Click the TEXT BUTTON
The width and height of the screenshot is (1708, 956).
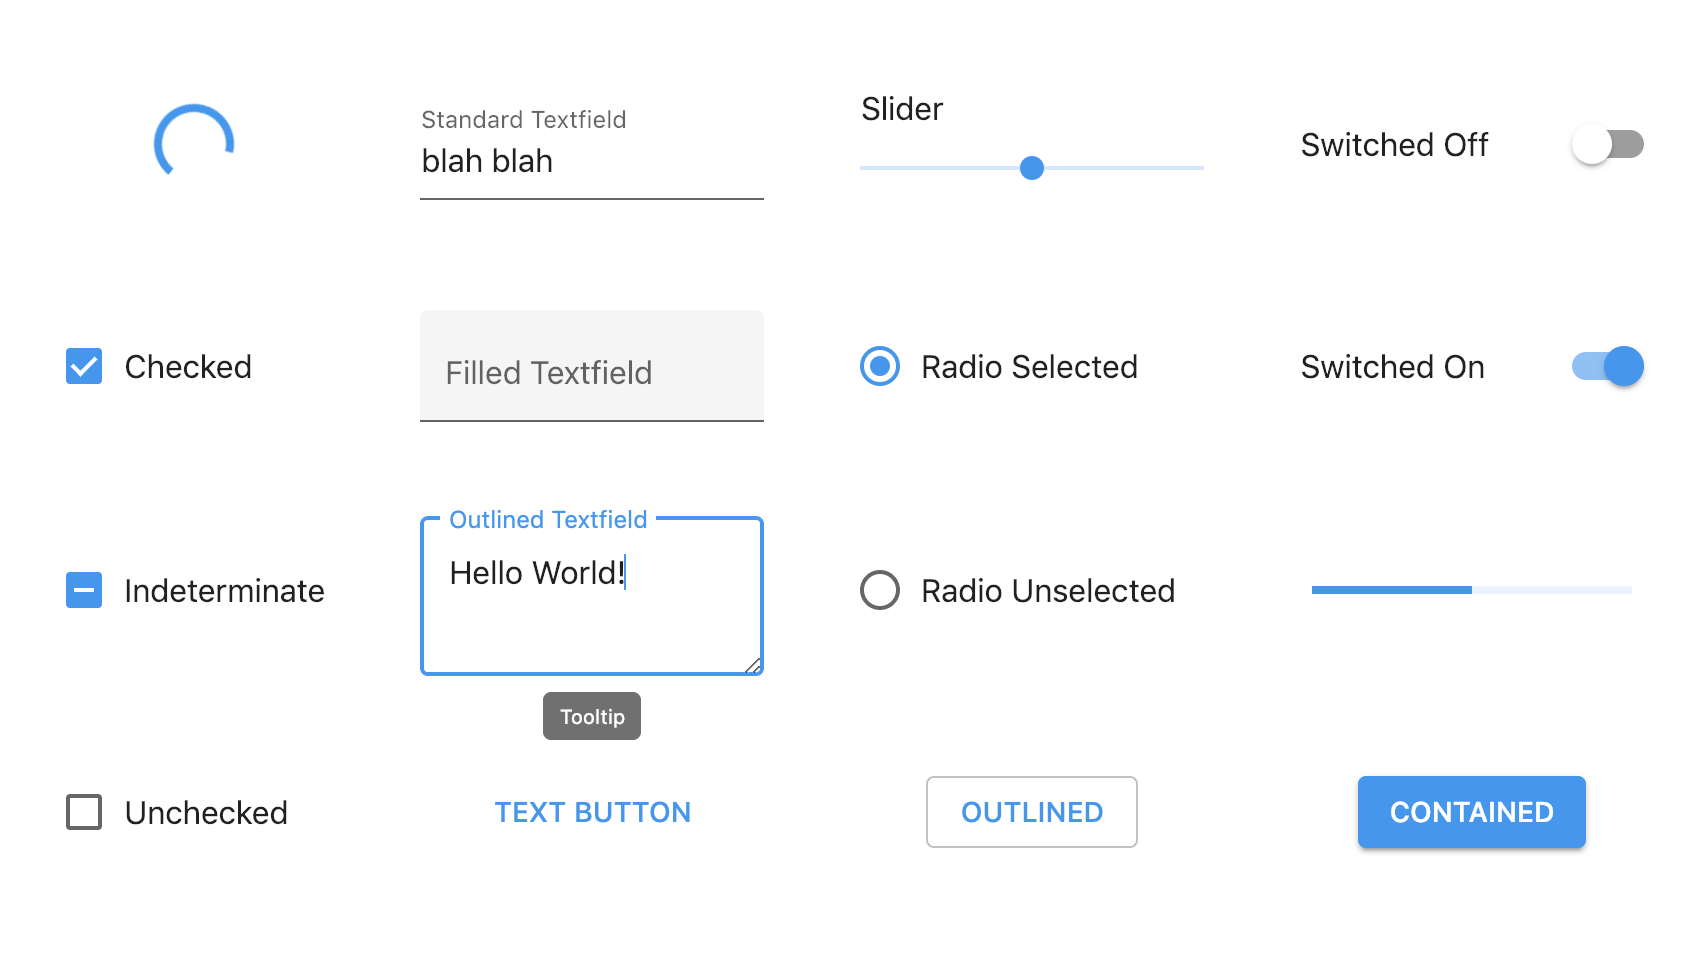pyautogui.click(x=593, y=812)
